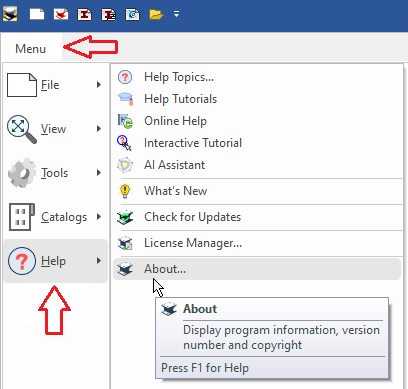Open Help Topics...

tap(257, 77)
